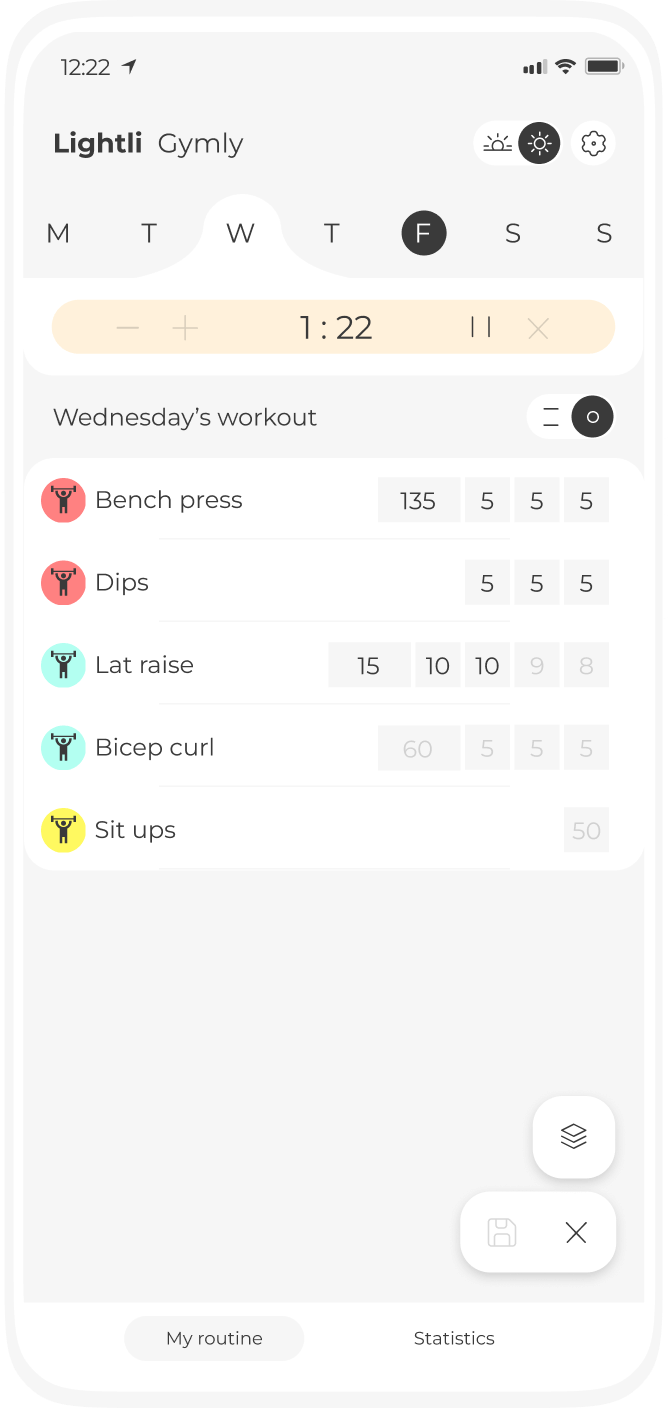Save the workout with the floppy disk icon
The width and height of the screenshot is (668, 1408).
click(x=501, y=1232)
